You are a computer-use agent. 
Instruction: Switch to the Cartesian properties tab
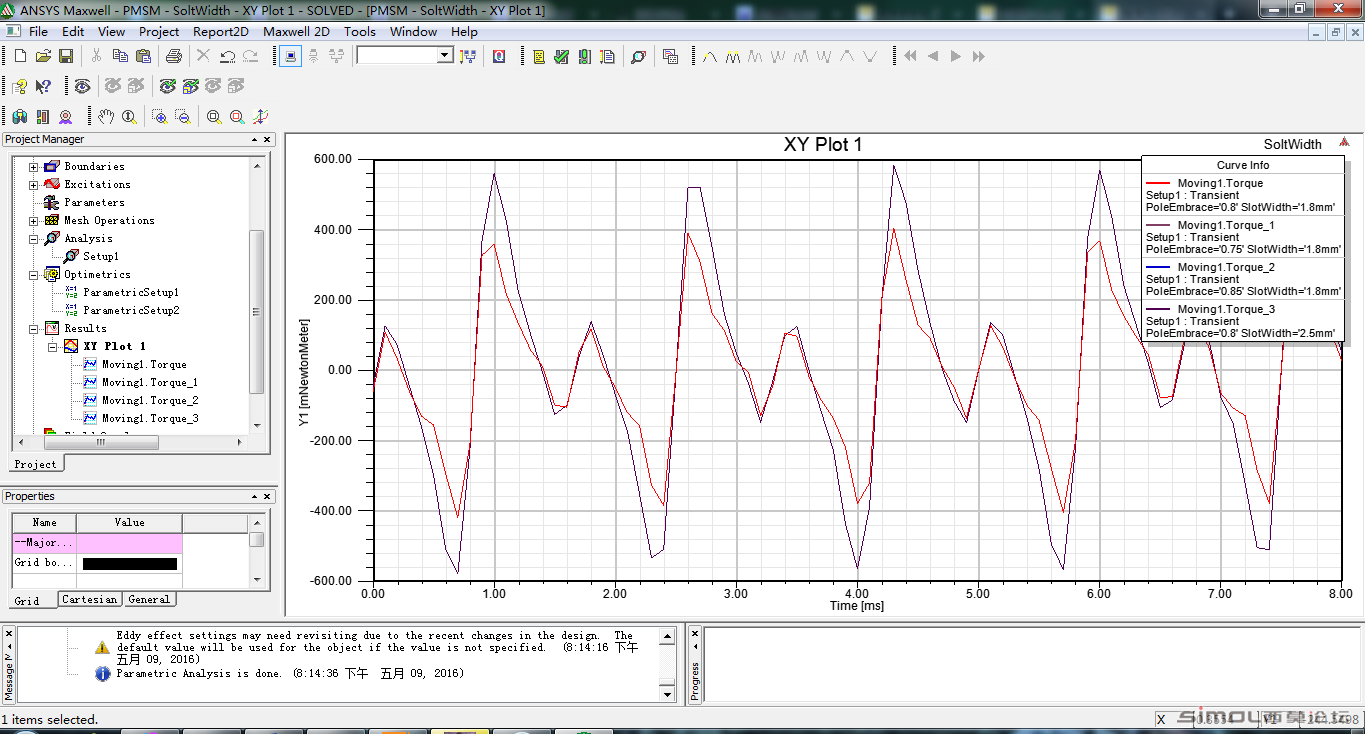89,599
